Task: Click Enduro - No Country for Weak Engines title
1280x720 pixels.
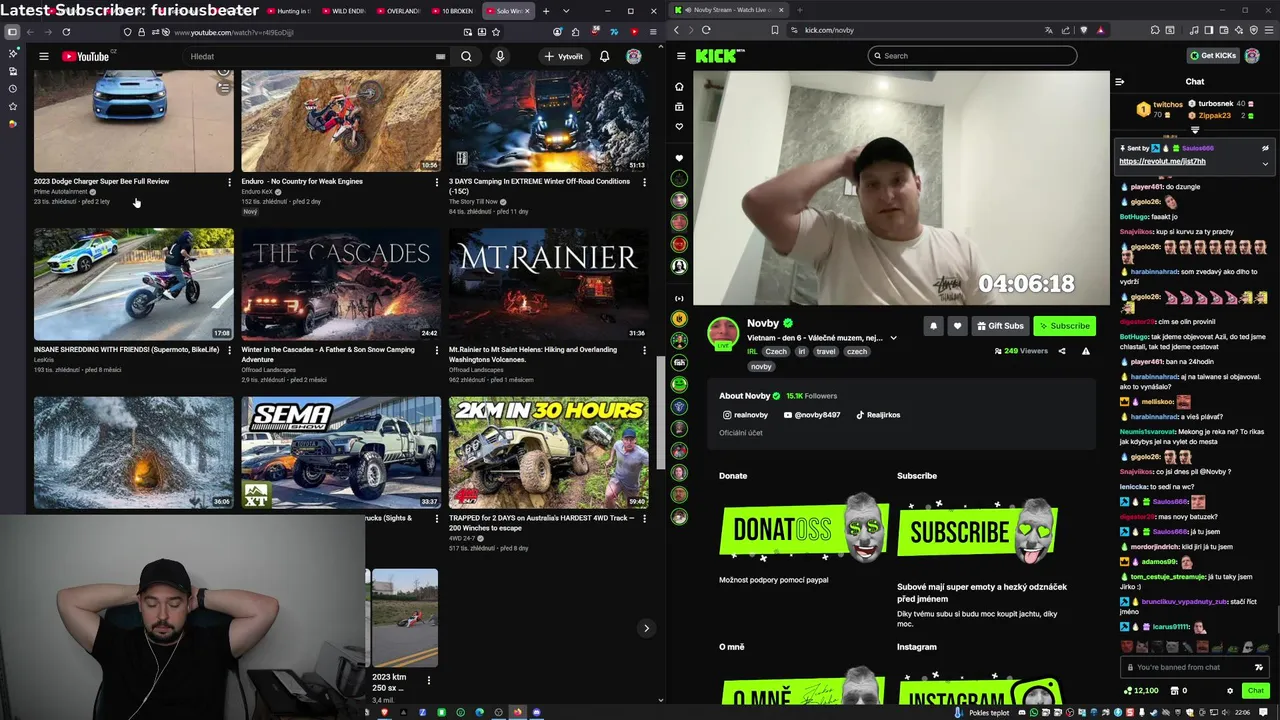Action: click(302, 181)
